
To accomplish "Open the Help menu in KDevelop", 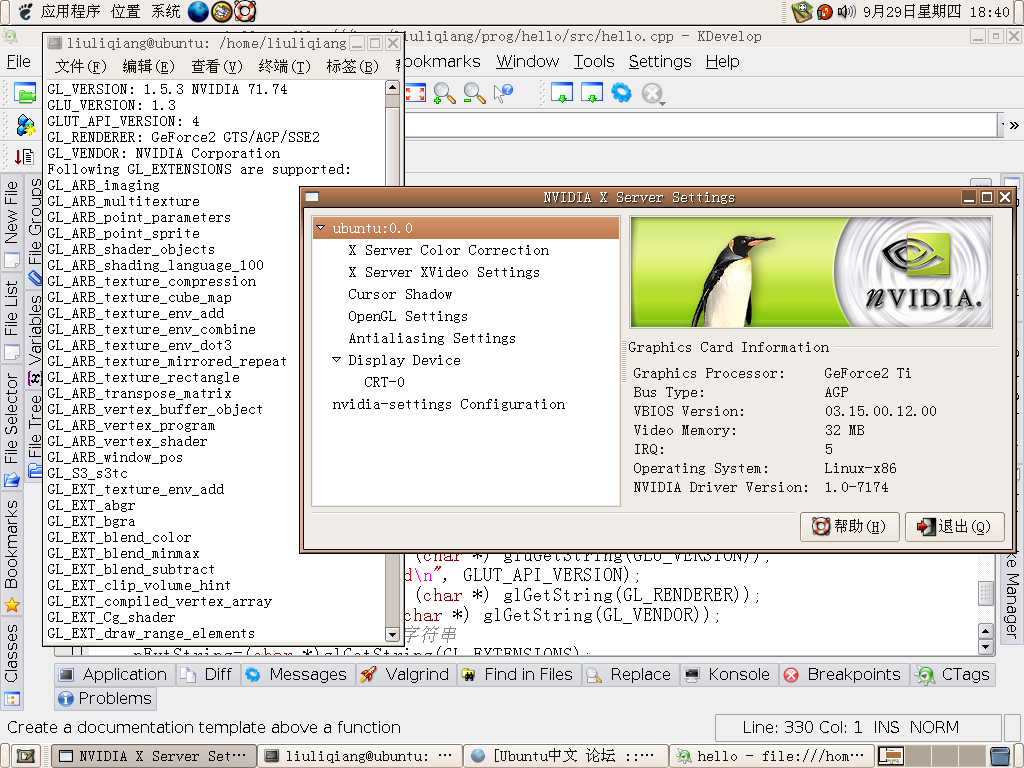I will point(722,61).
